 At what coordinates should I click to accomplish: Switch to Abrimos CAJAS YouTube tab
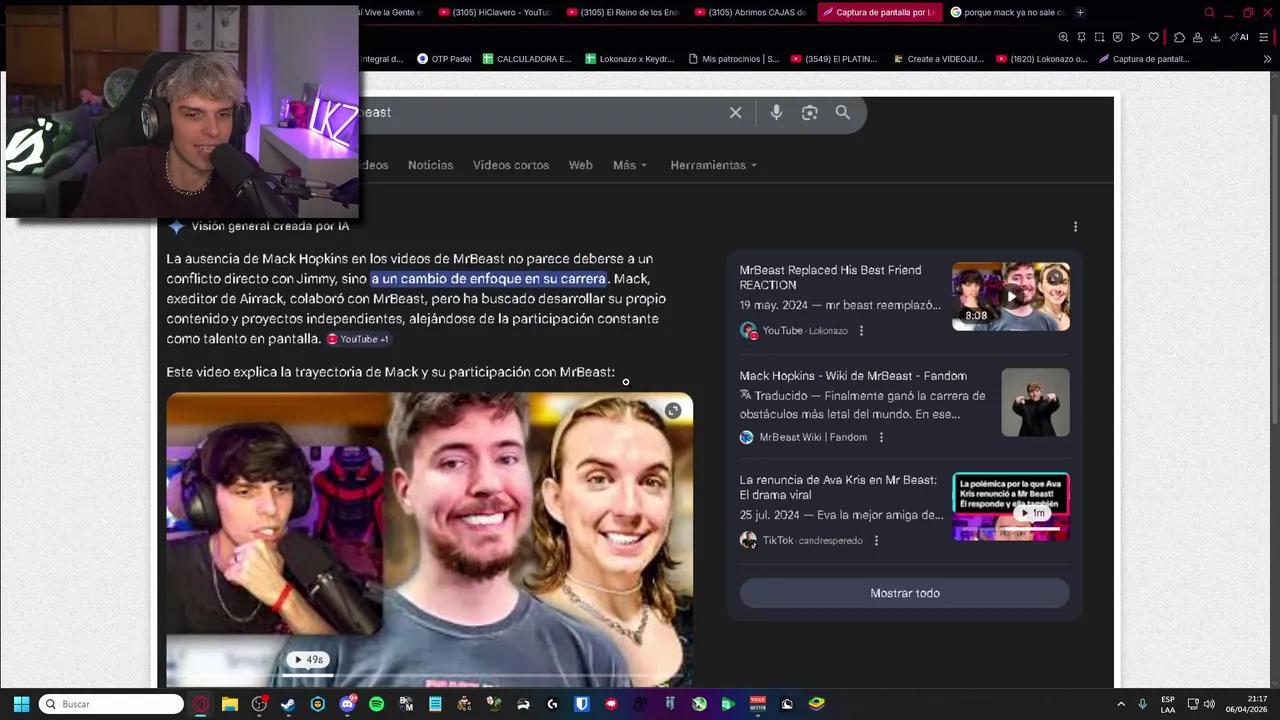(x=751, y=12)
